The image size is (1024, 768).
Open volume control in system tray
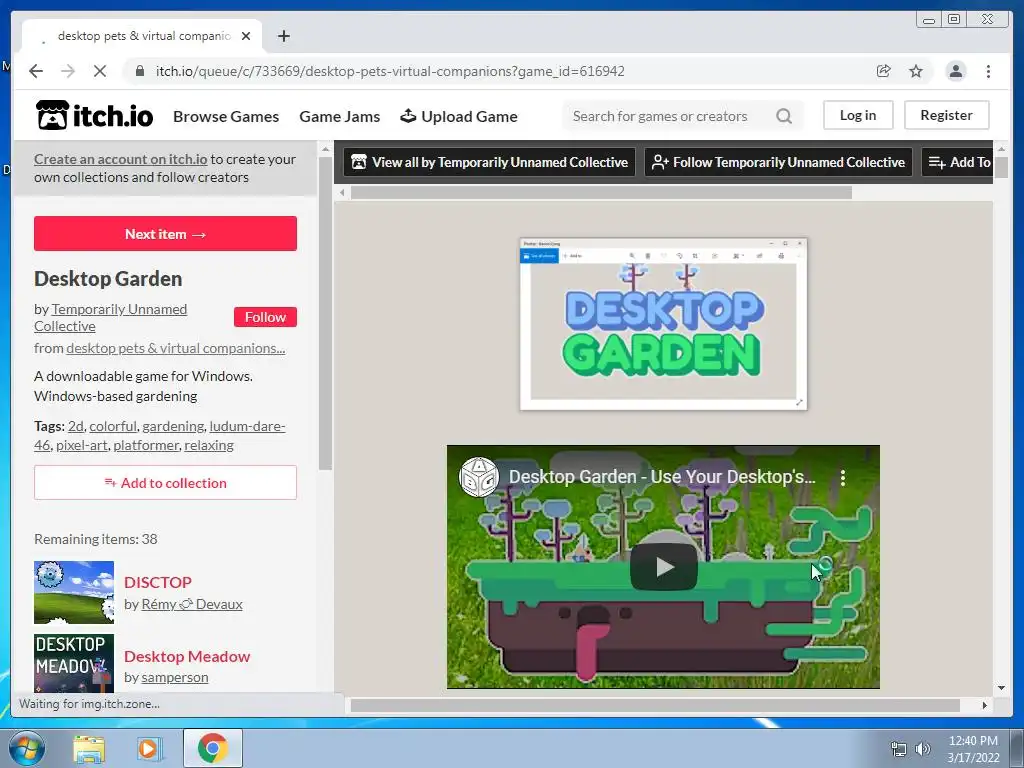tap(922, 749)
